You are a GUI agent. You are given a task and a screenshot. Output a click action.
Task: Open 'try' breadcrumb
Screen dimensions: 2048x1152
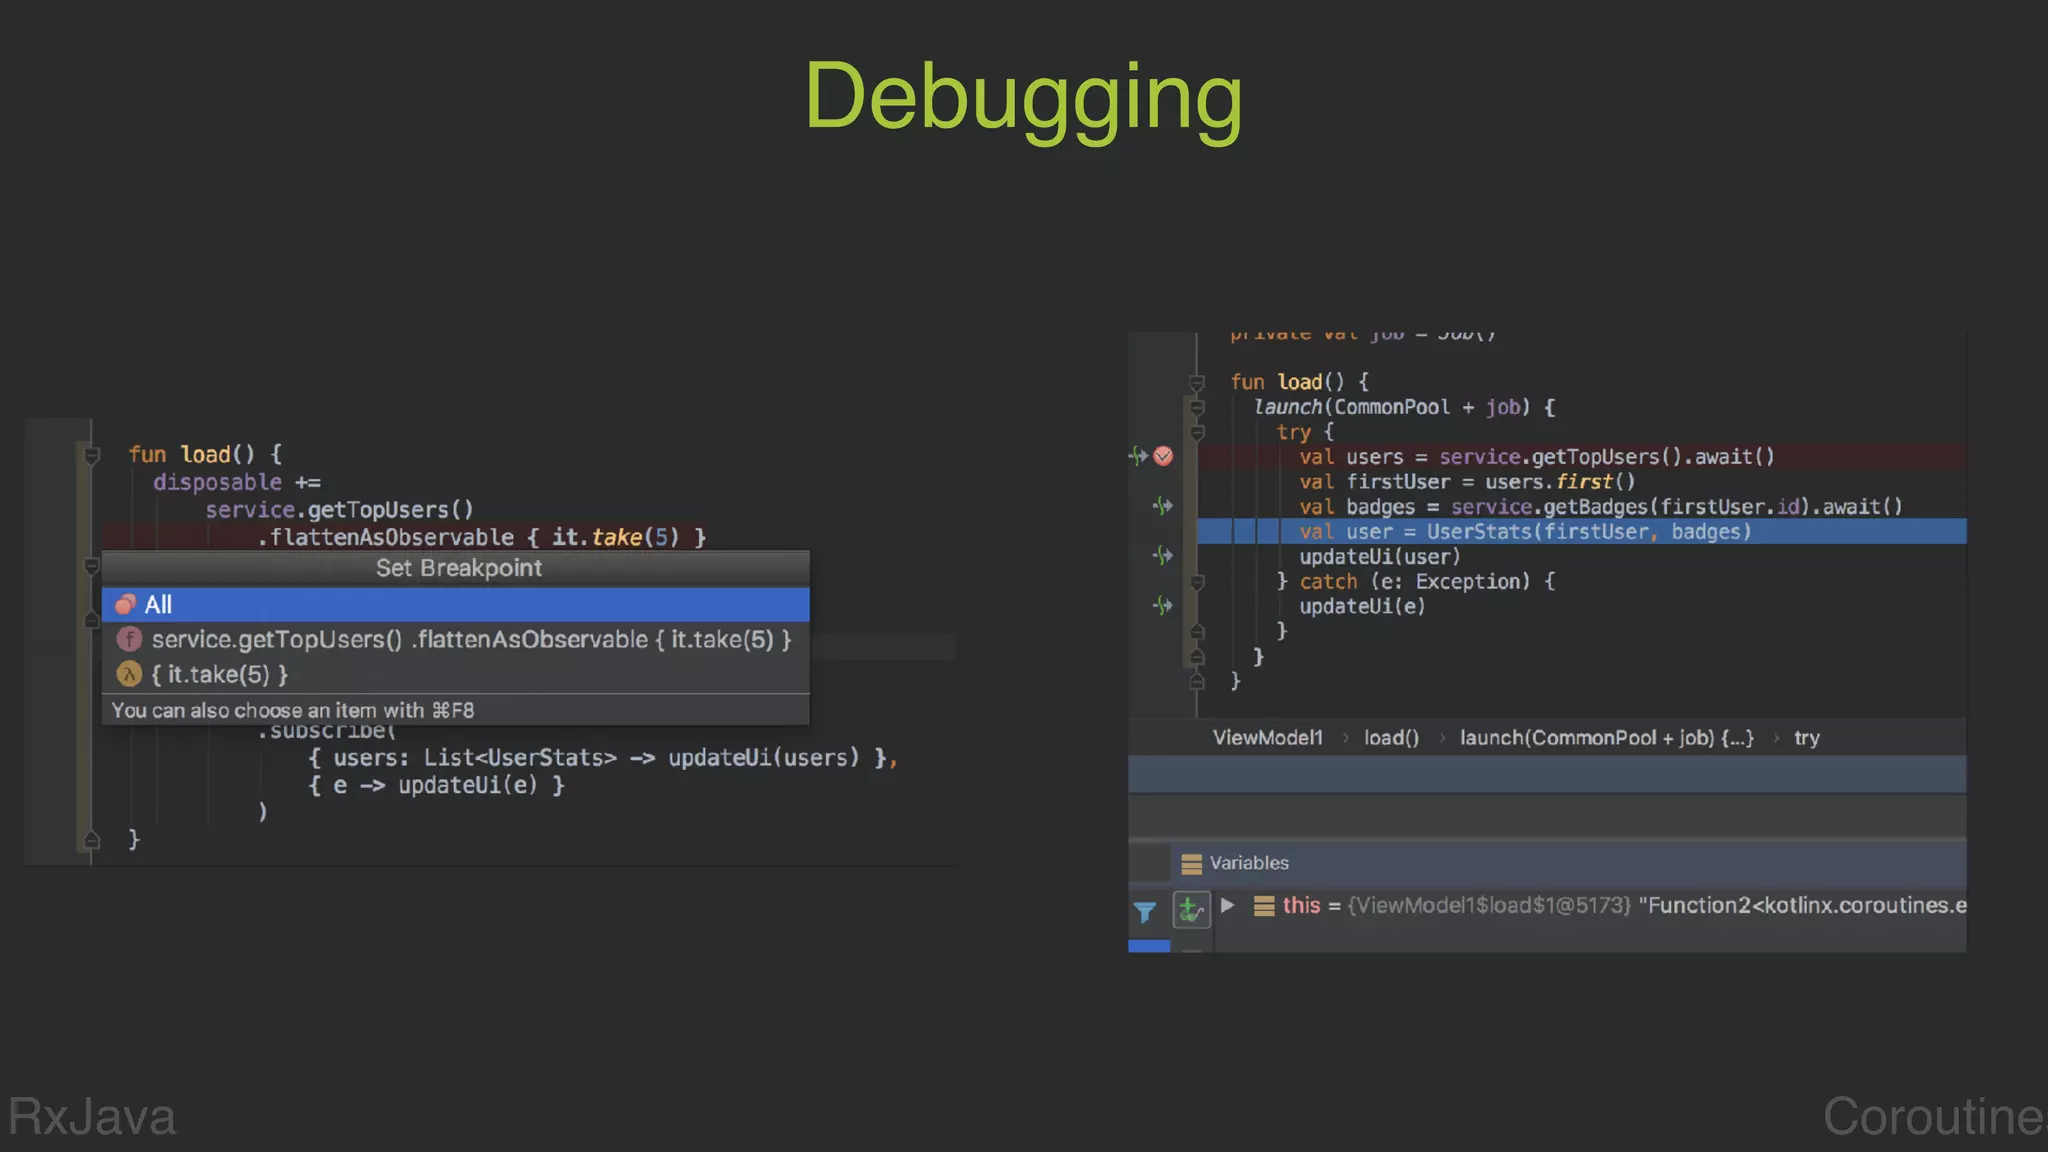click(1806, 738)
